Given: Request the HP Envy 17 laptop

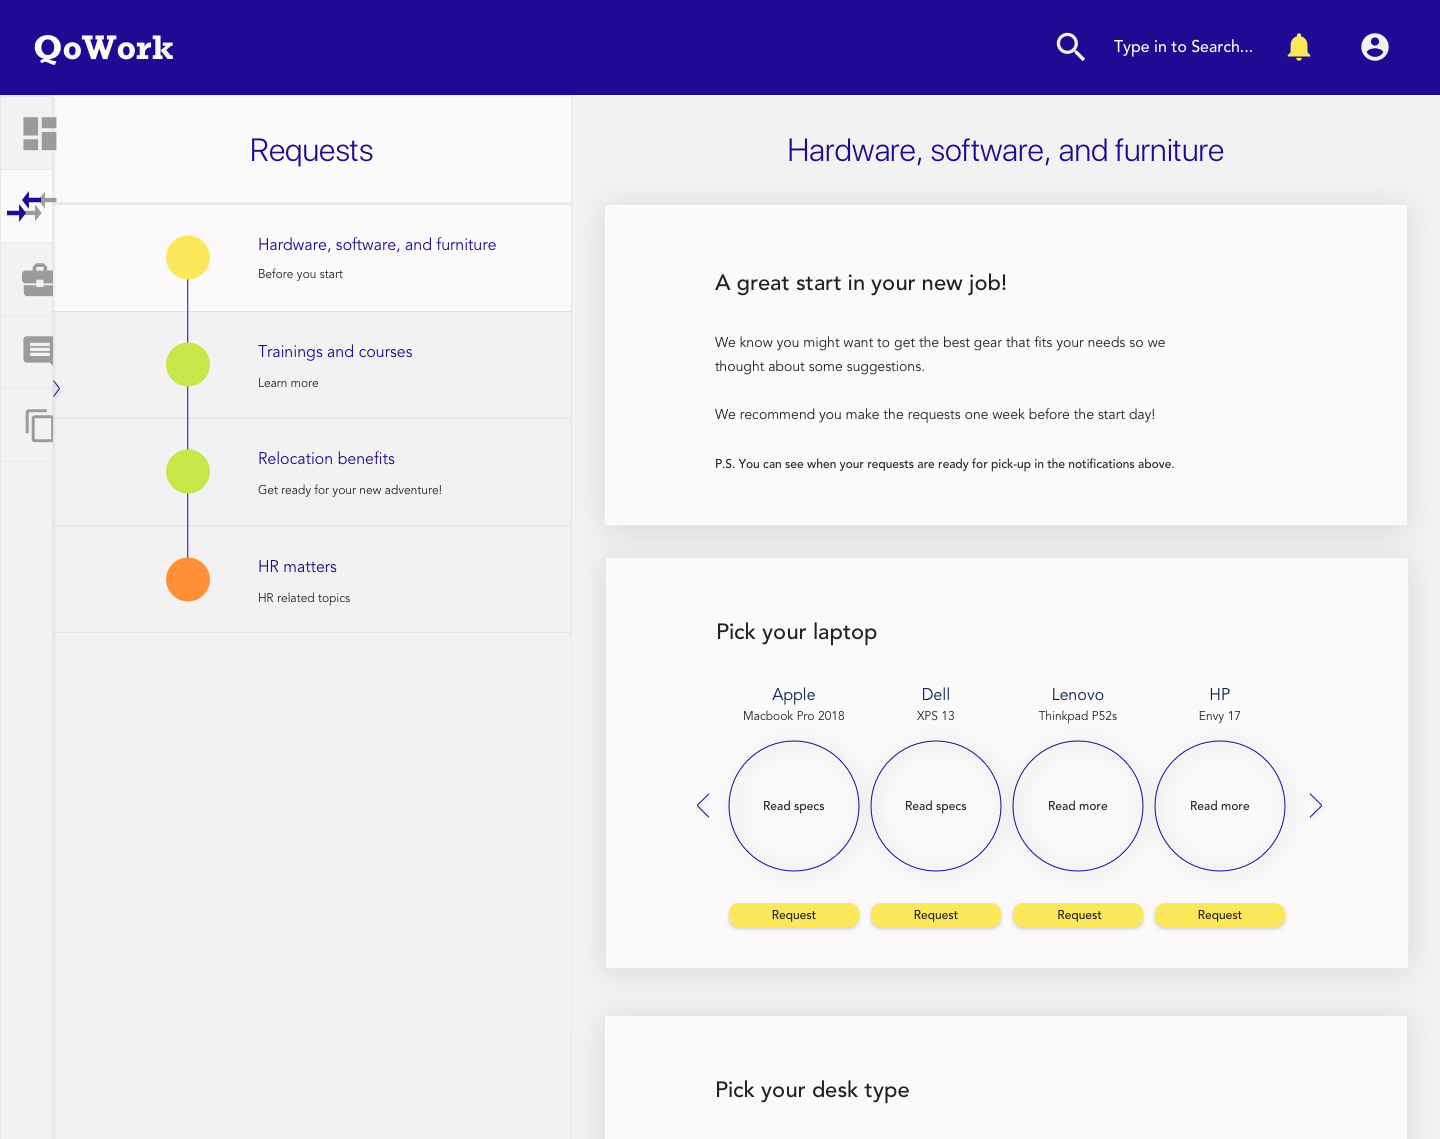Looking at the screenshot, I should point(1219,915).
